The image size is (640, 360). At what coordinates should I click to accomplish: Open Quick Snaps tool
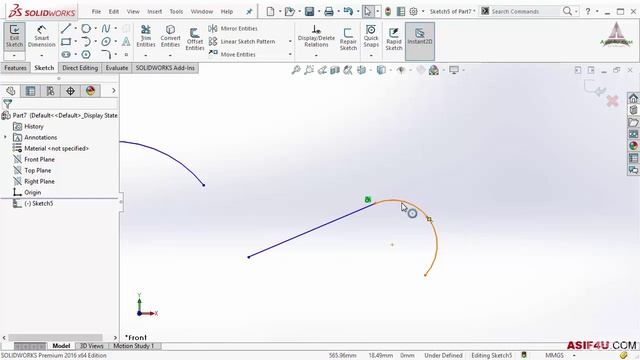pyautogui.click(x=371, y=36)
